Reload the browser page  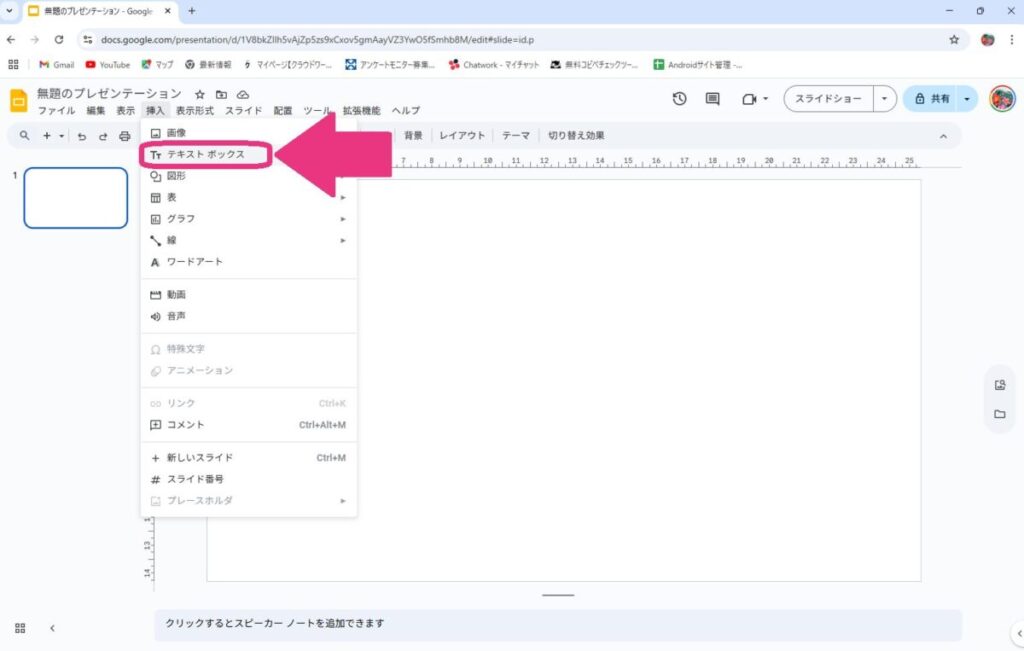coord(59,40)
